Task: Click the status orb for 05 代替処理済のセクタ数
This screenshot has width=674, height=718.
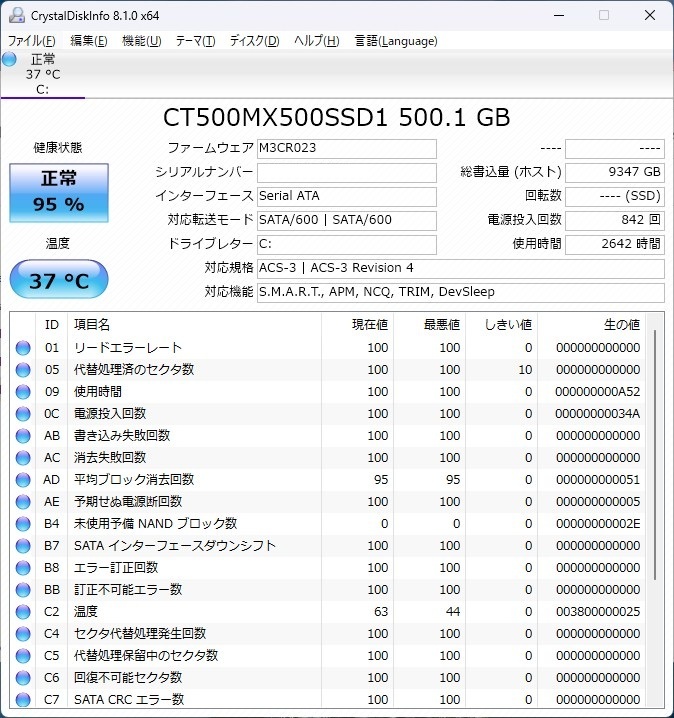Action: pos(23,370)
